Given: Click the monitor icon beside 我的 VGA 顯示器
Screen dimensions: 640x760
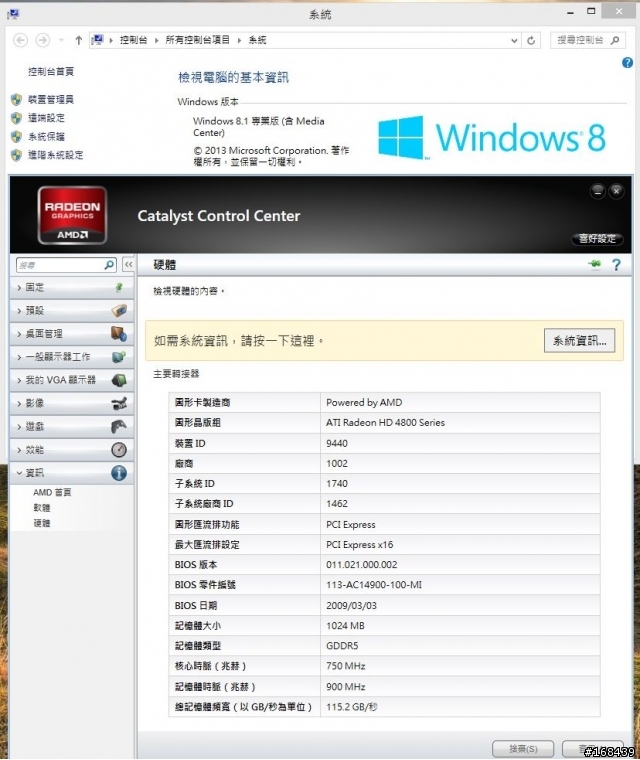Looking at the screenshot, I should click(x=119, y=380).
